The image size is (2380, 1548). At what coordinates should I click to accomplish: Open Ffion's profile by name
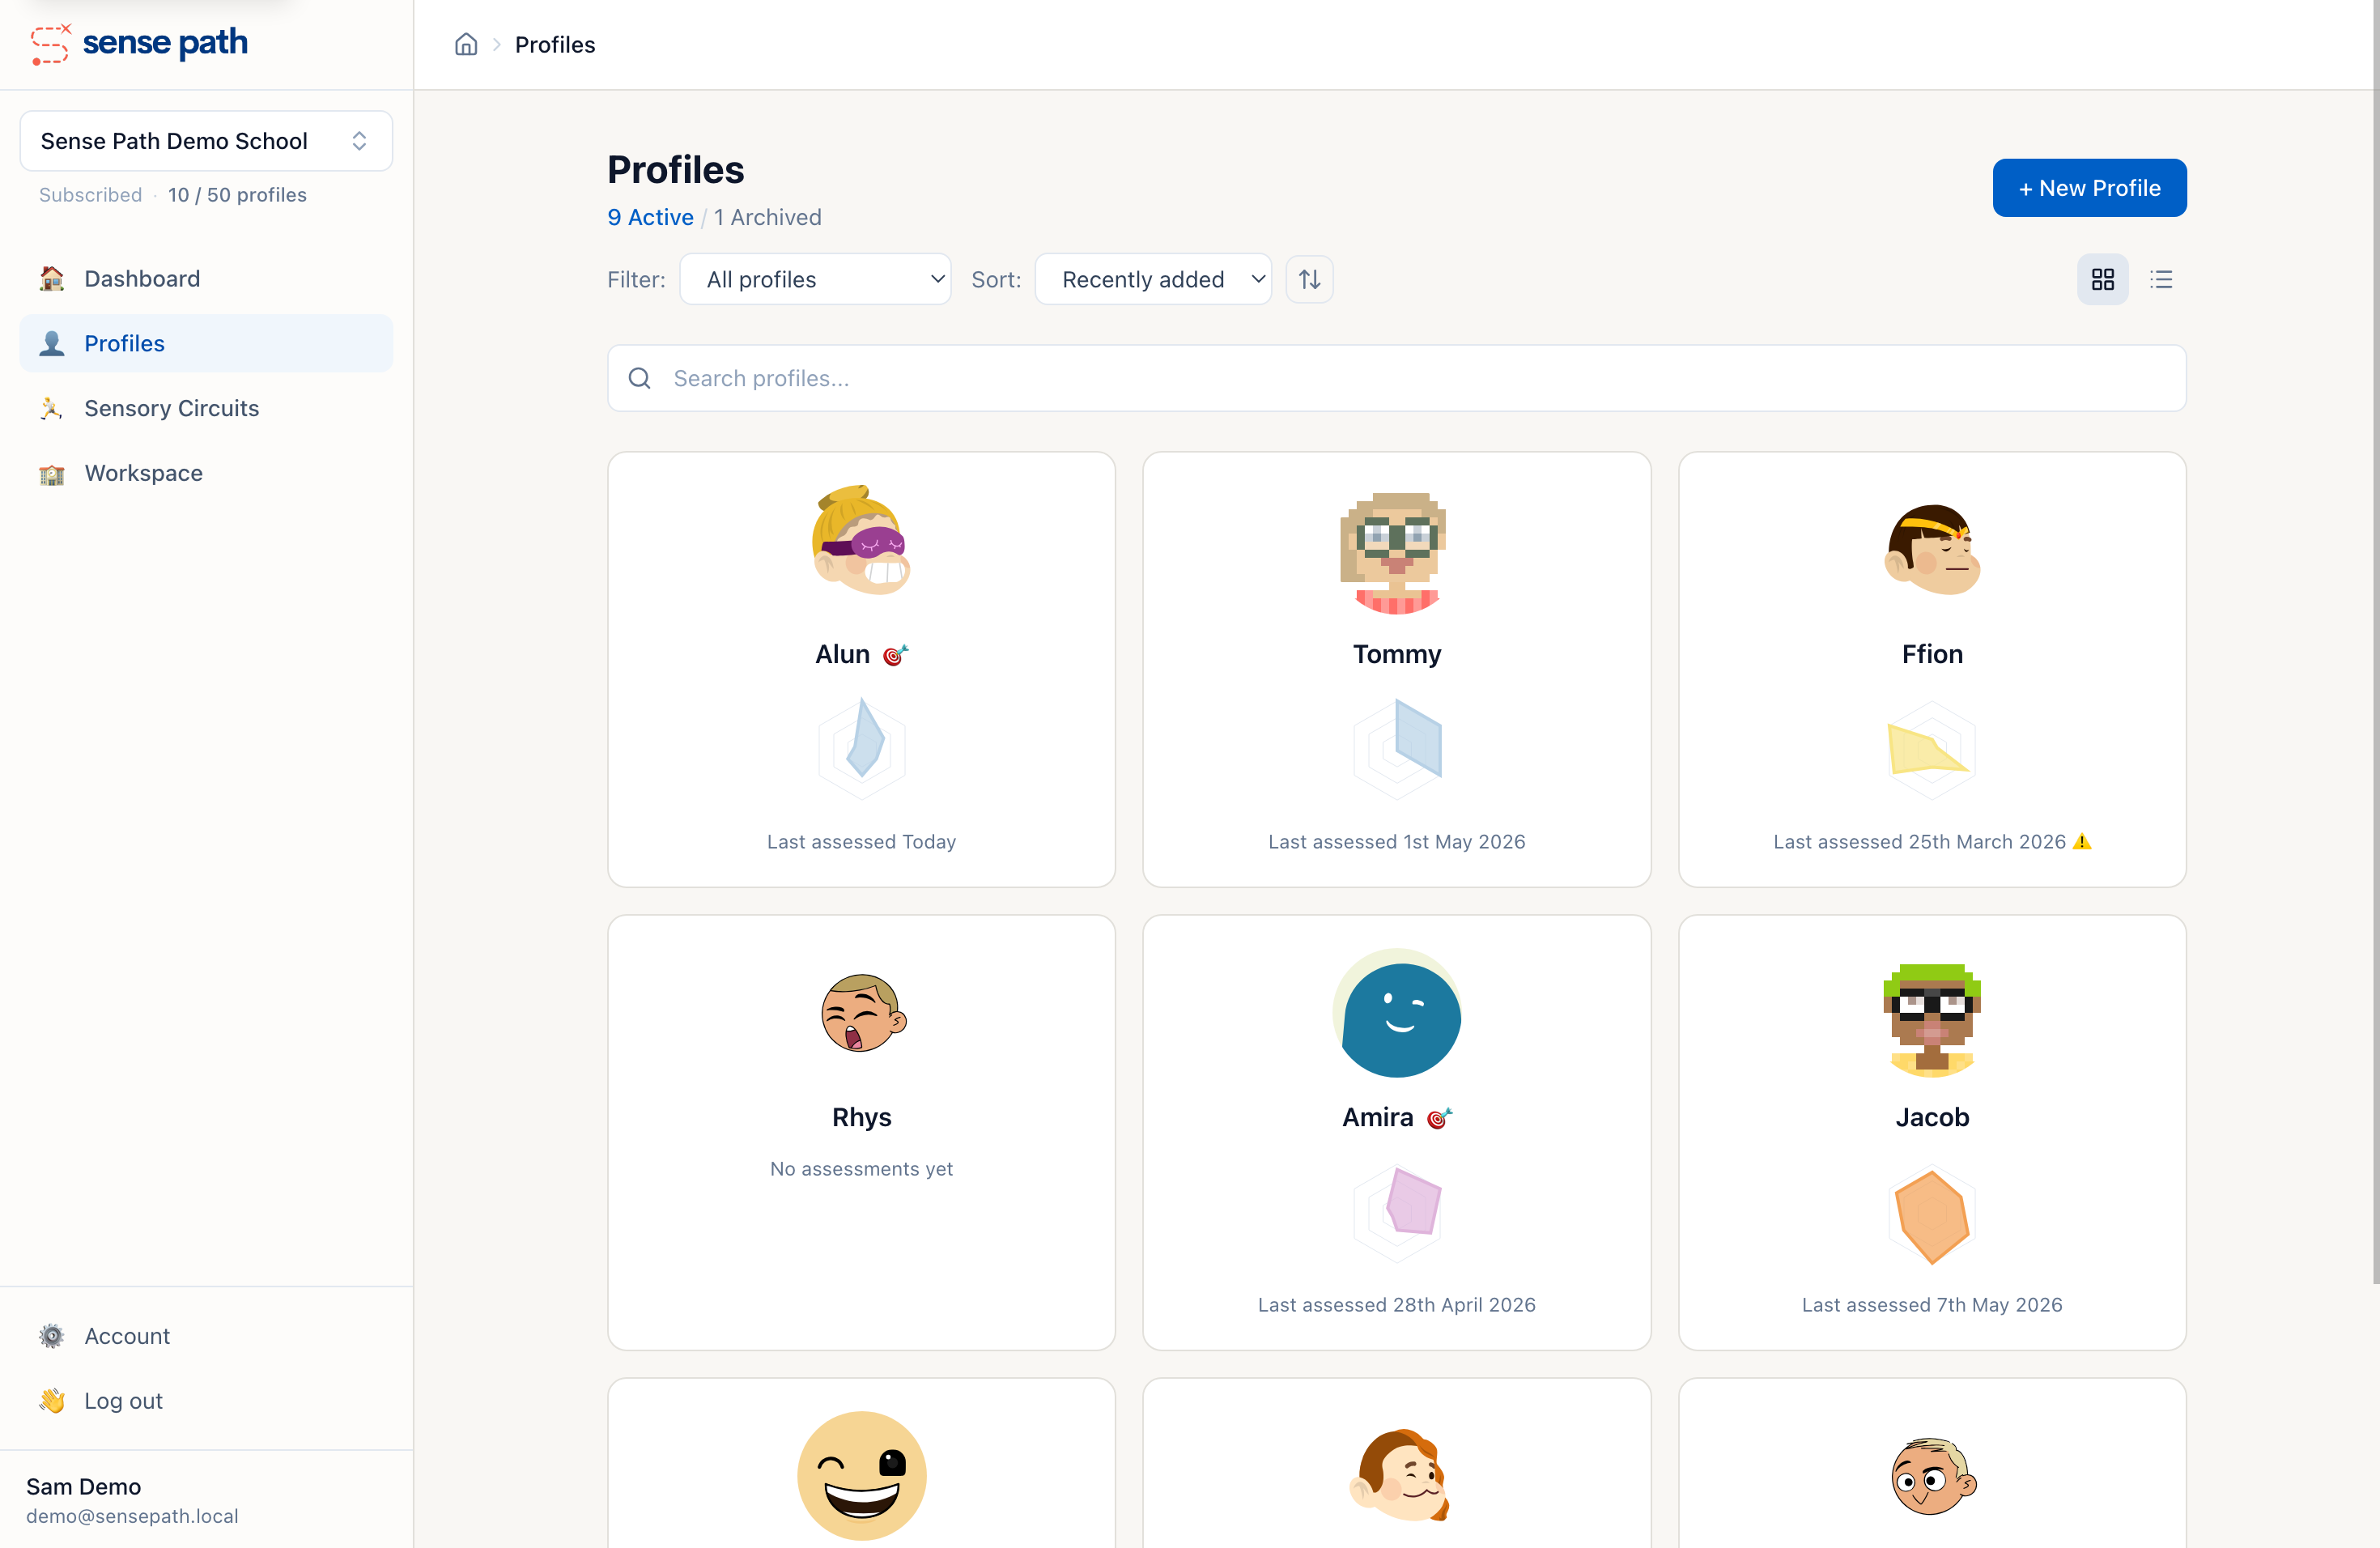coord(1932,654)
